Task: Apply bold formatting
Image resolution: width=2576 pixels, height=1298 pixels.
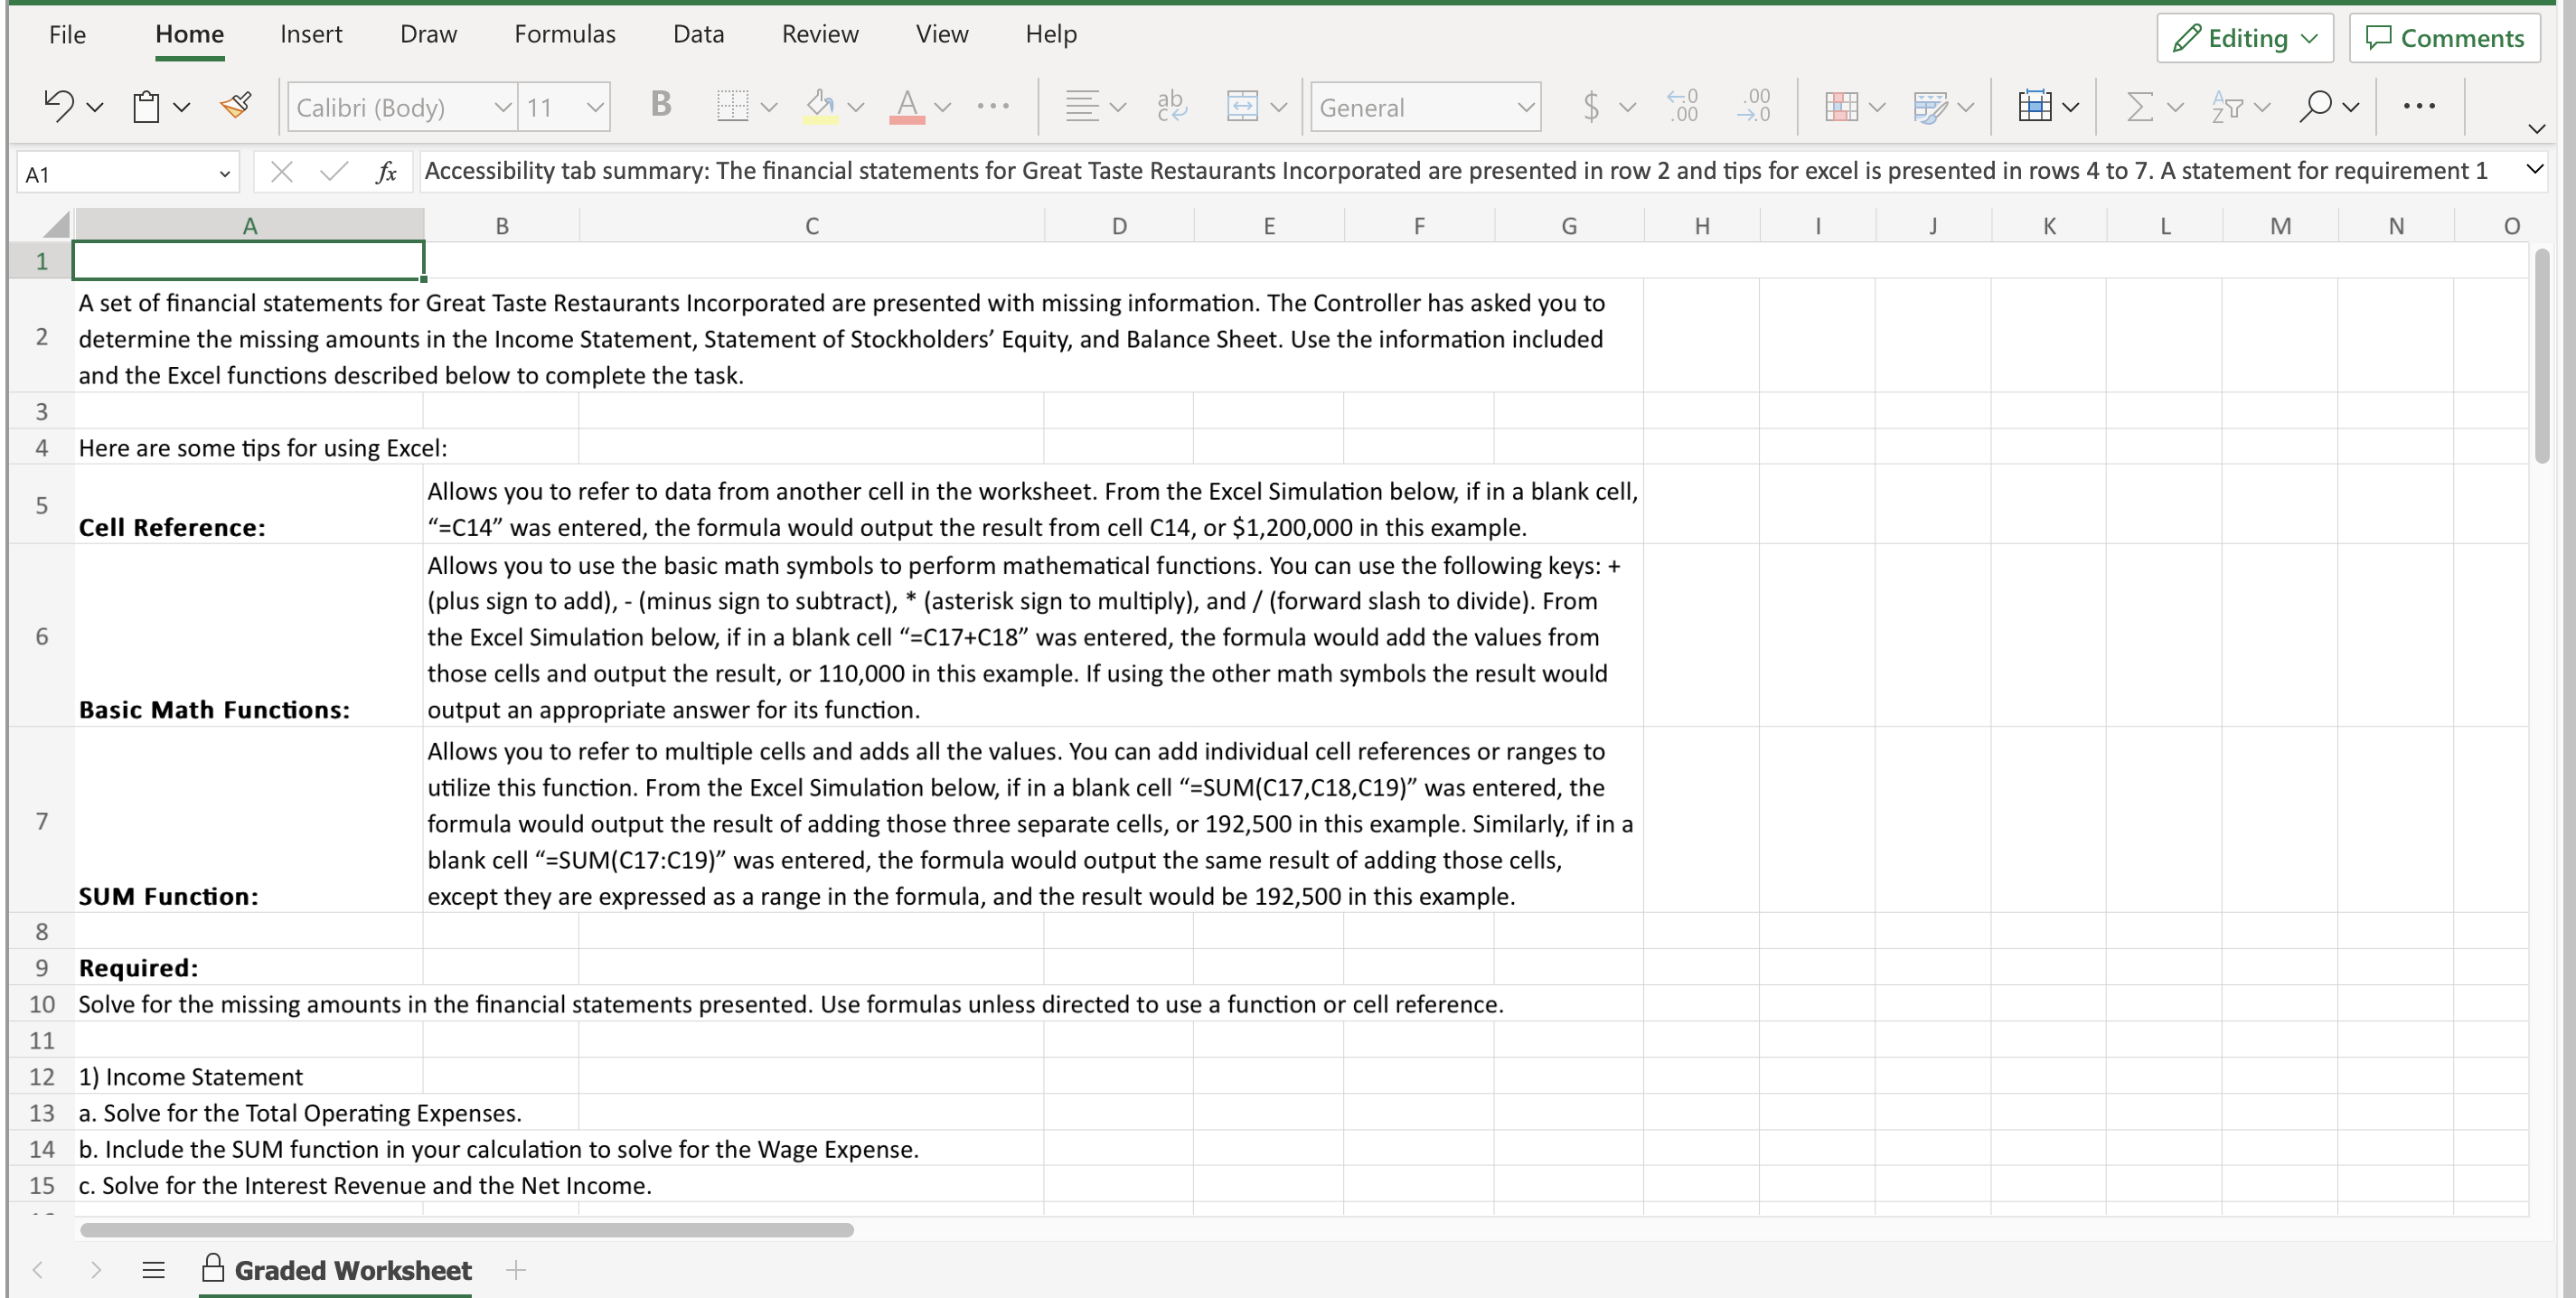Action: (x=659, y=105)
